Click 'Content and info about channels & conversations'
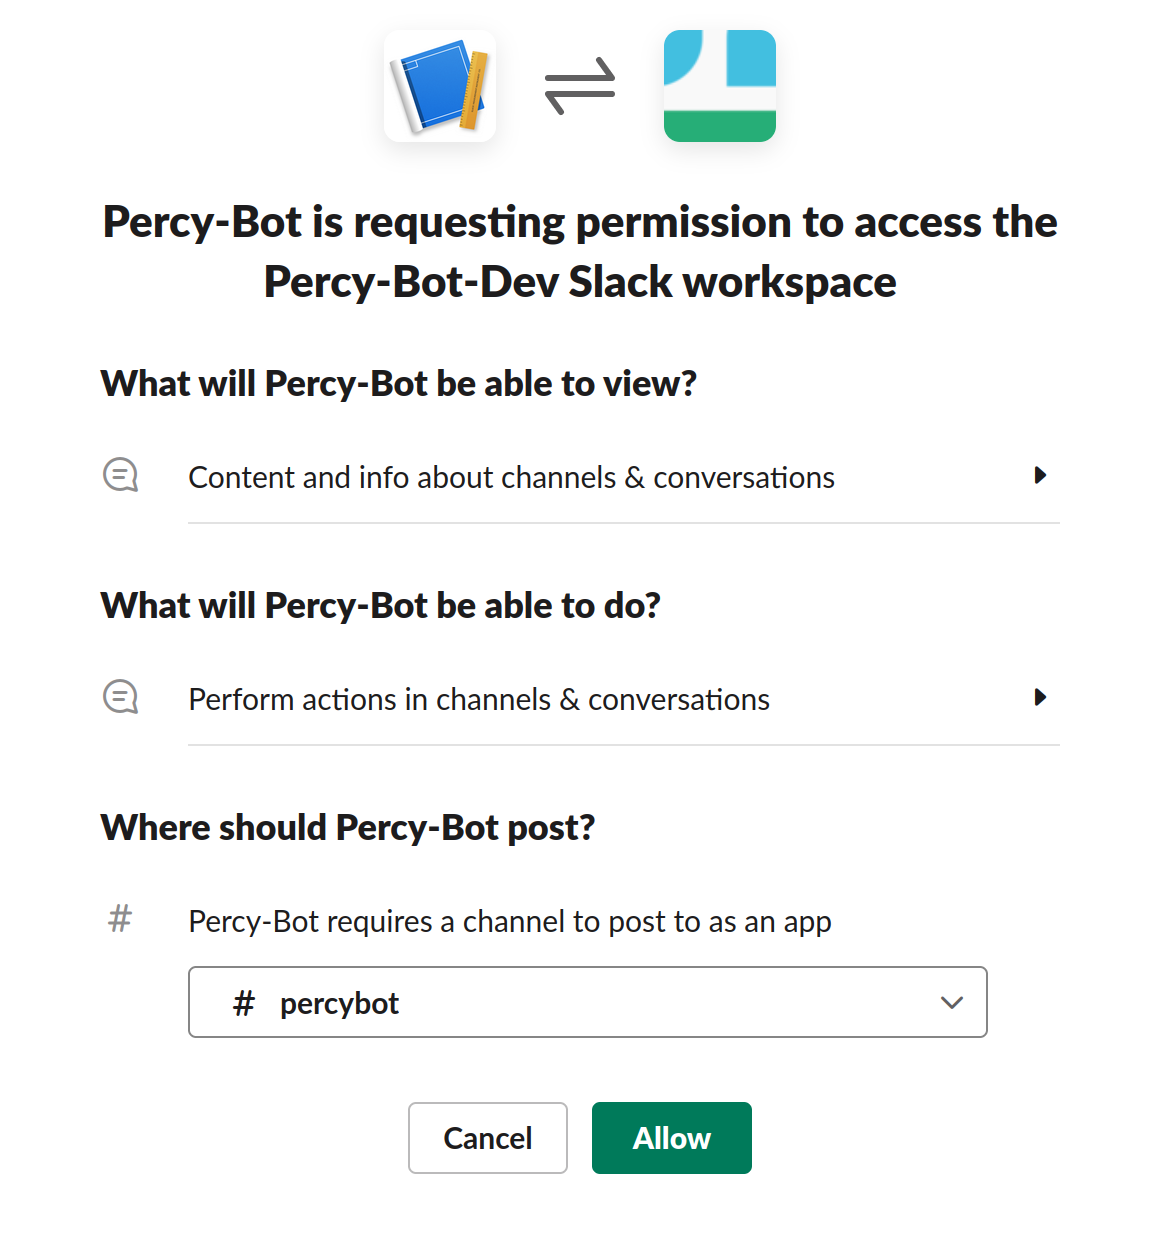 (511, 478)
